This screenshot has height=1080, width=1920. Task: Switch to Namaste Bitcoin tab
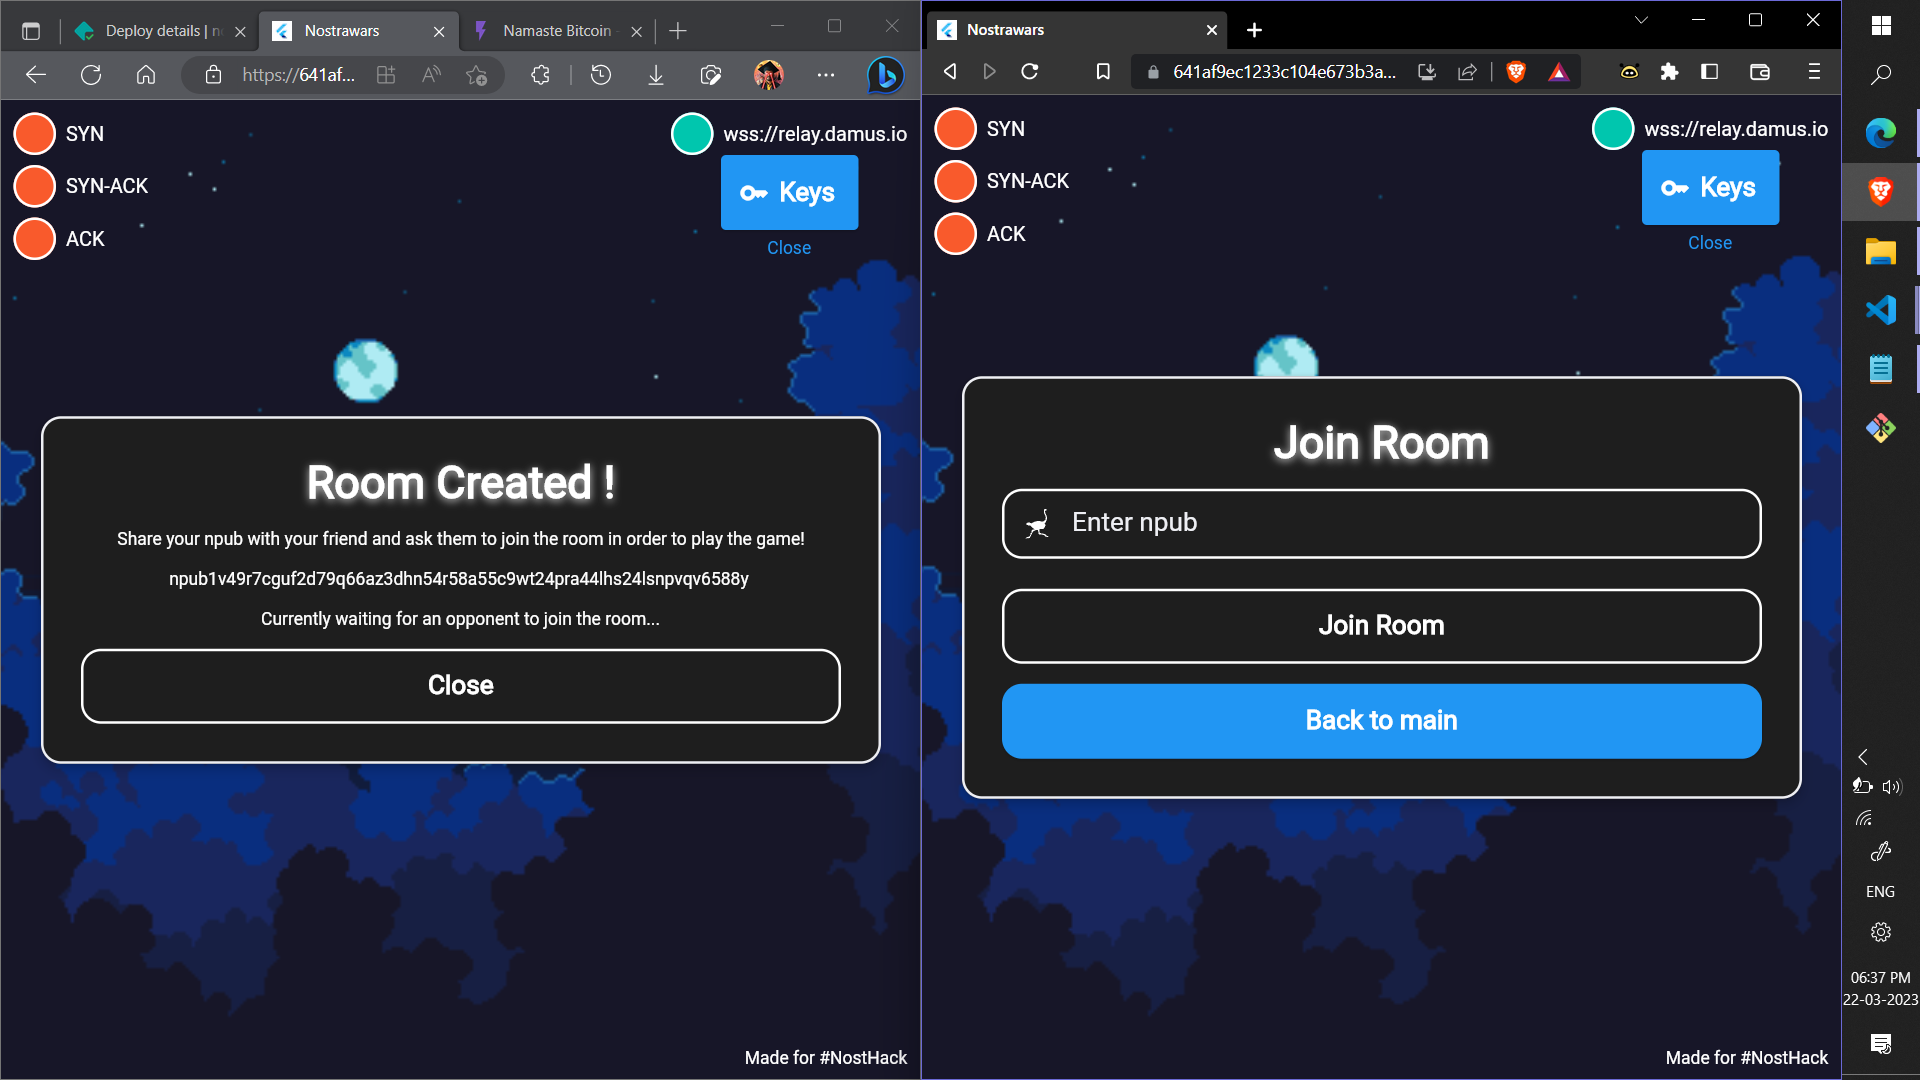557,31
